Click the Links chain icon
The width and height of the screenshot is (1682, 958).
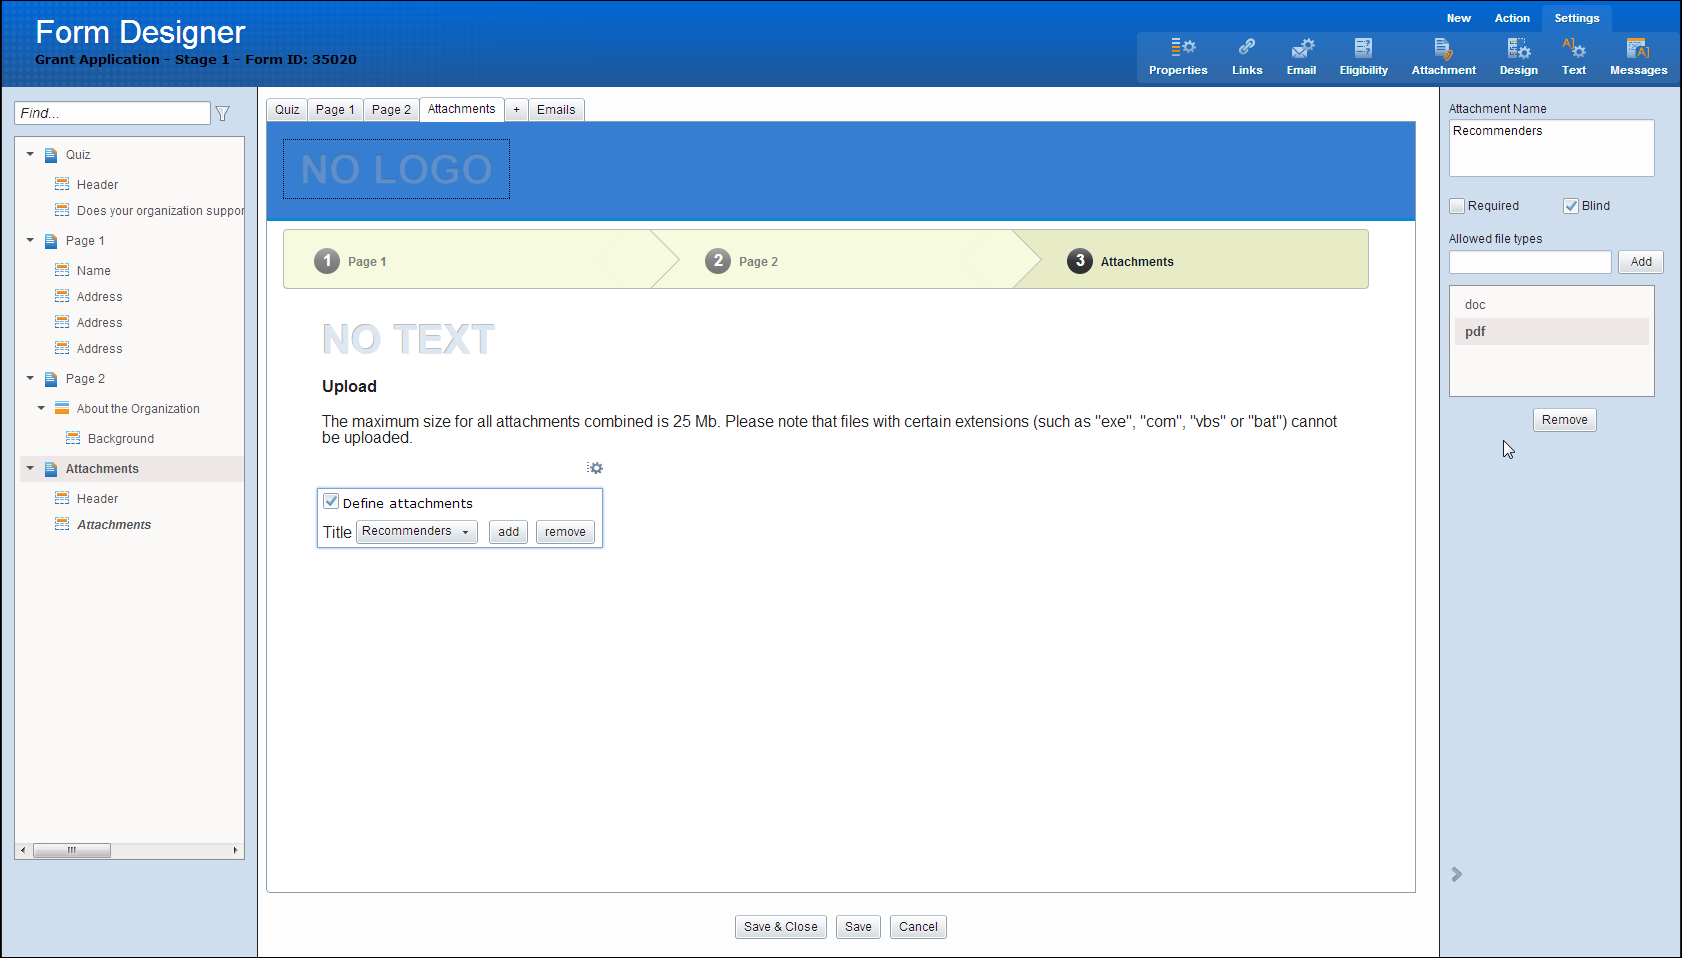[x=1246, y=48]
